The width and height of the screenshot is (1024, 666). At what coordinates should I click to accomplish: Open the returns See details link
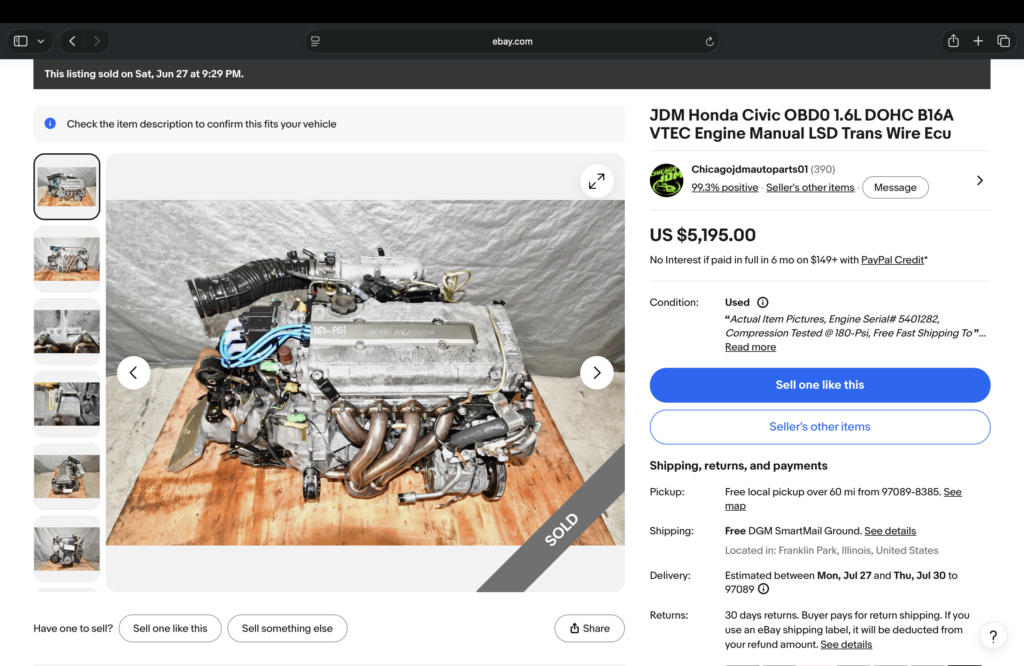(846, 644)
